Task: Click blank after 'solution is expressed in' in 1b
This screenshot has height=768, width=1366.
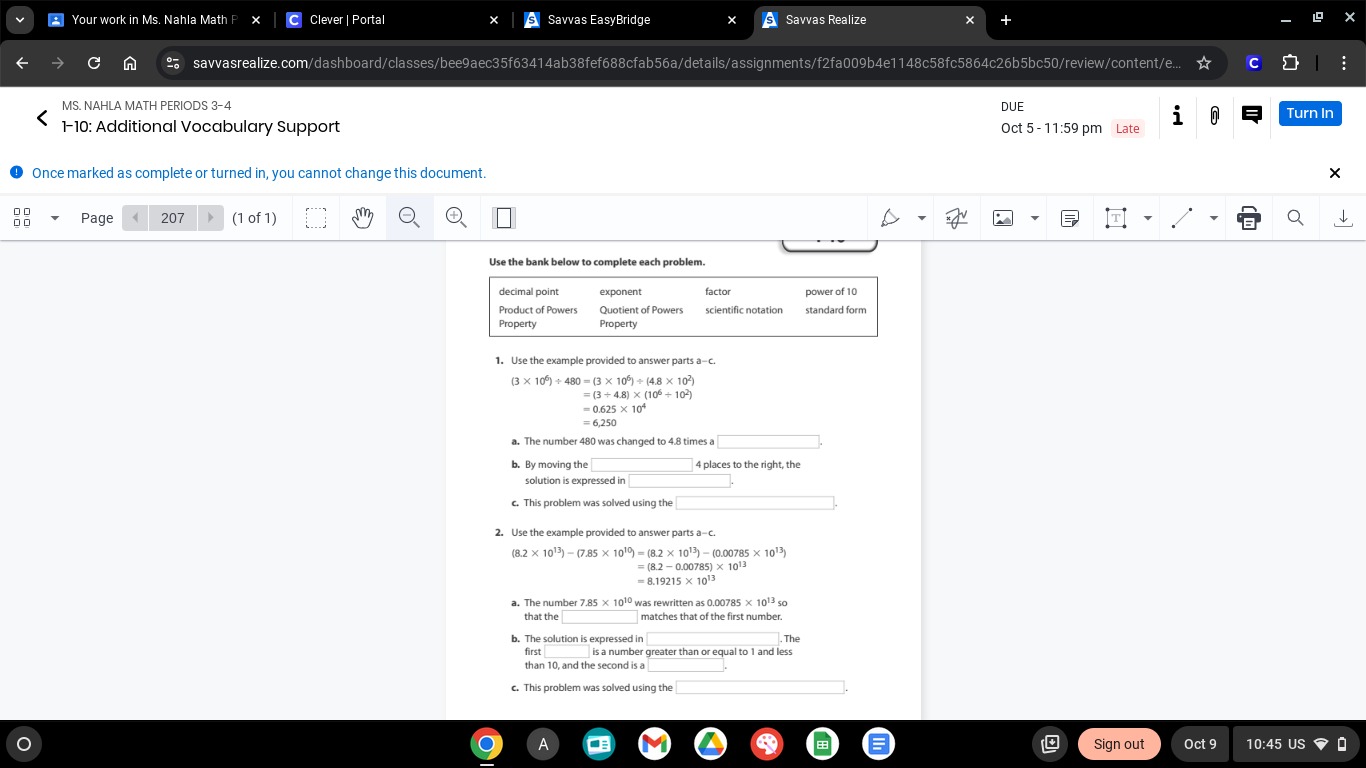Action: [x=679, y=481]
